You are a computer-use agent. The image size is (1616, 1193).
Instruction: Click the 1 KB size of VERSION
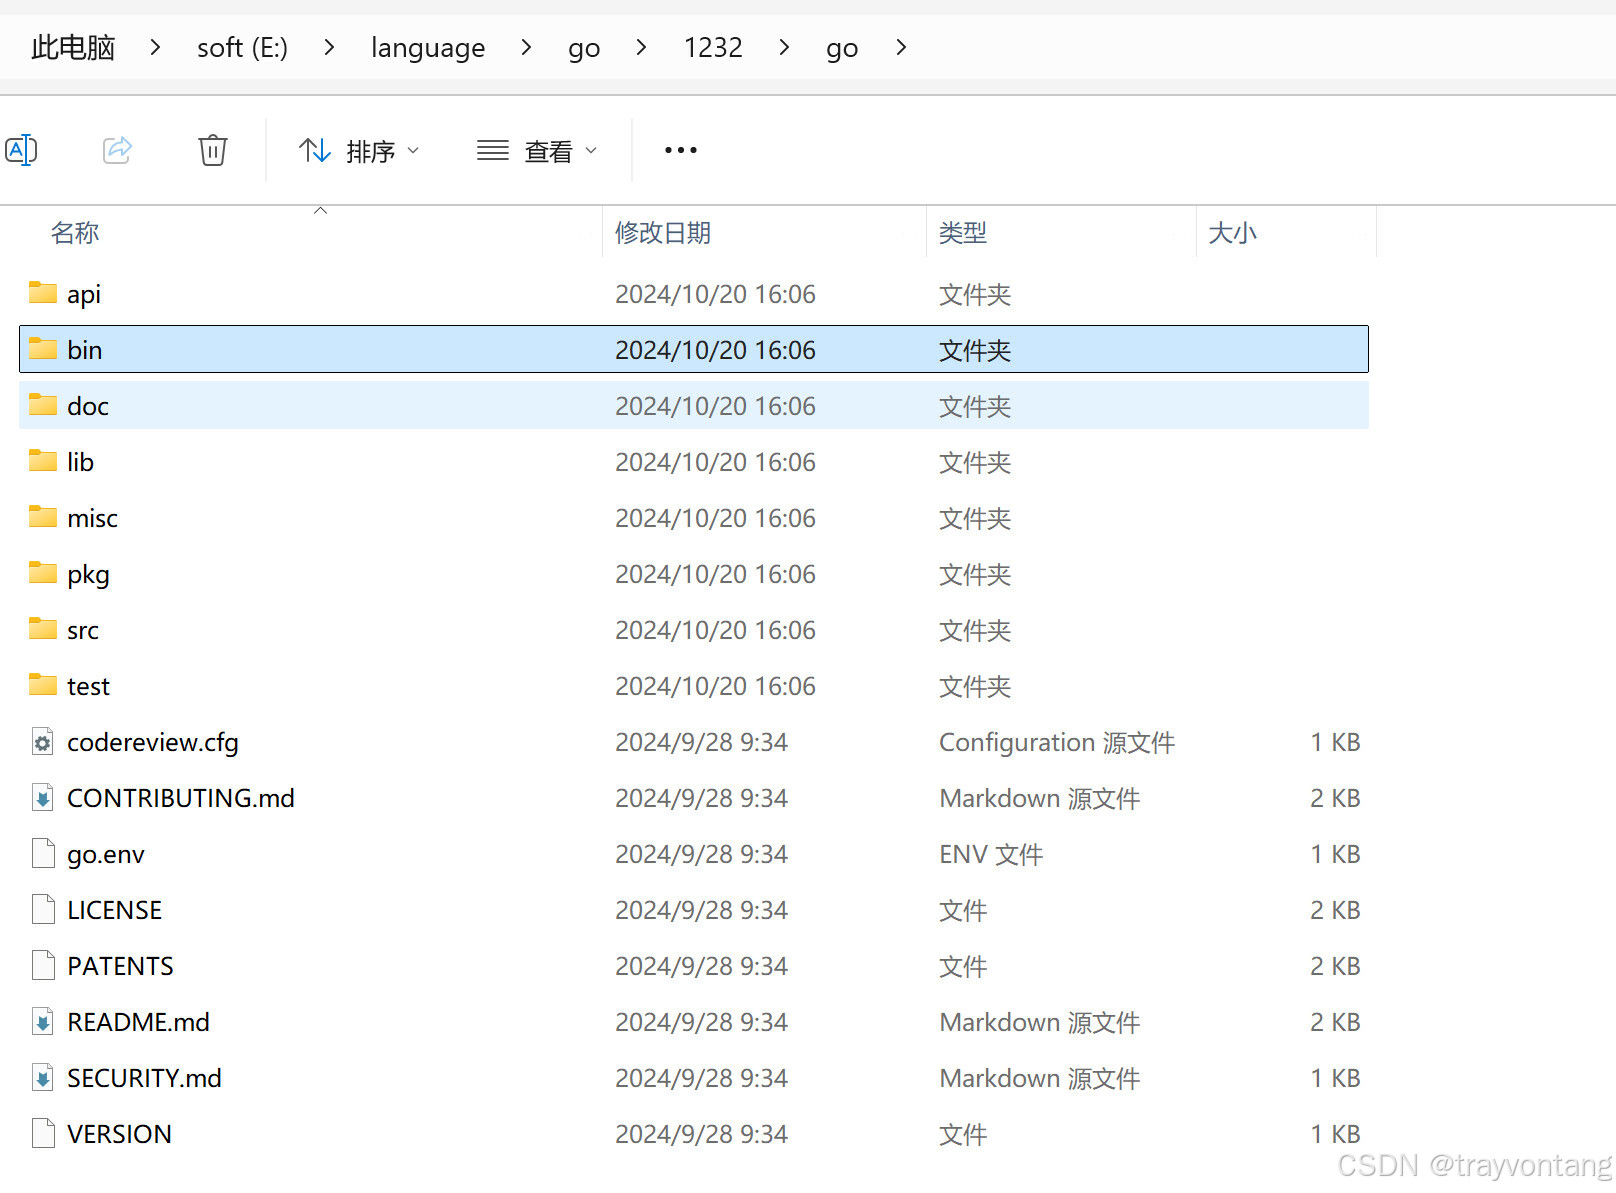point(1335,1134)
